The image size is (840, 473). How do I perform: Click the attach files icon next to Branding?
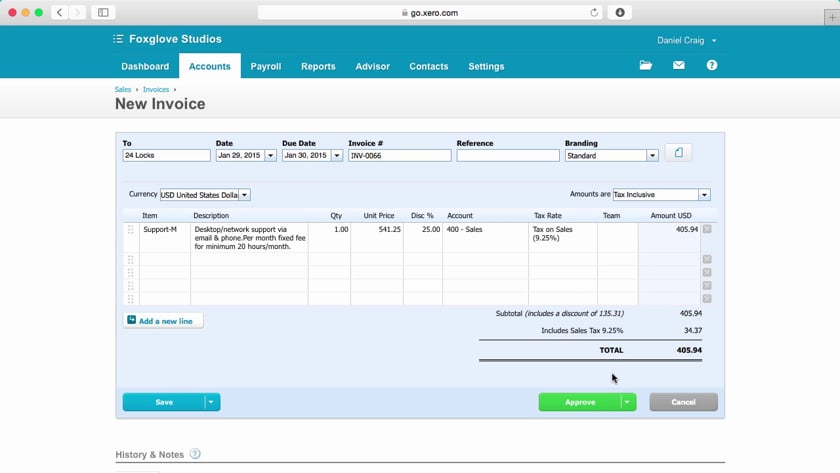point(679,153)
